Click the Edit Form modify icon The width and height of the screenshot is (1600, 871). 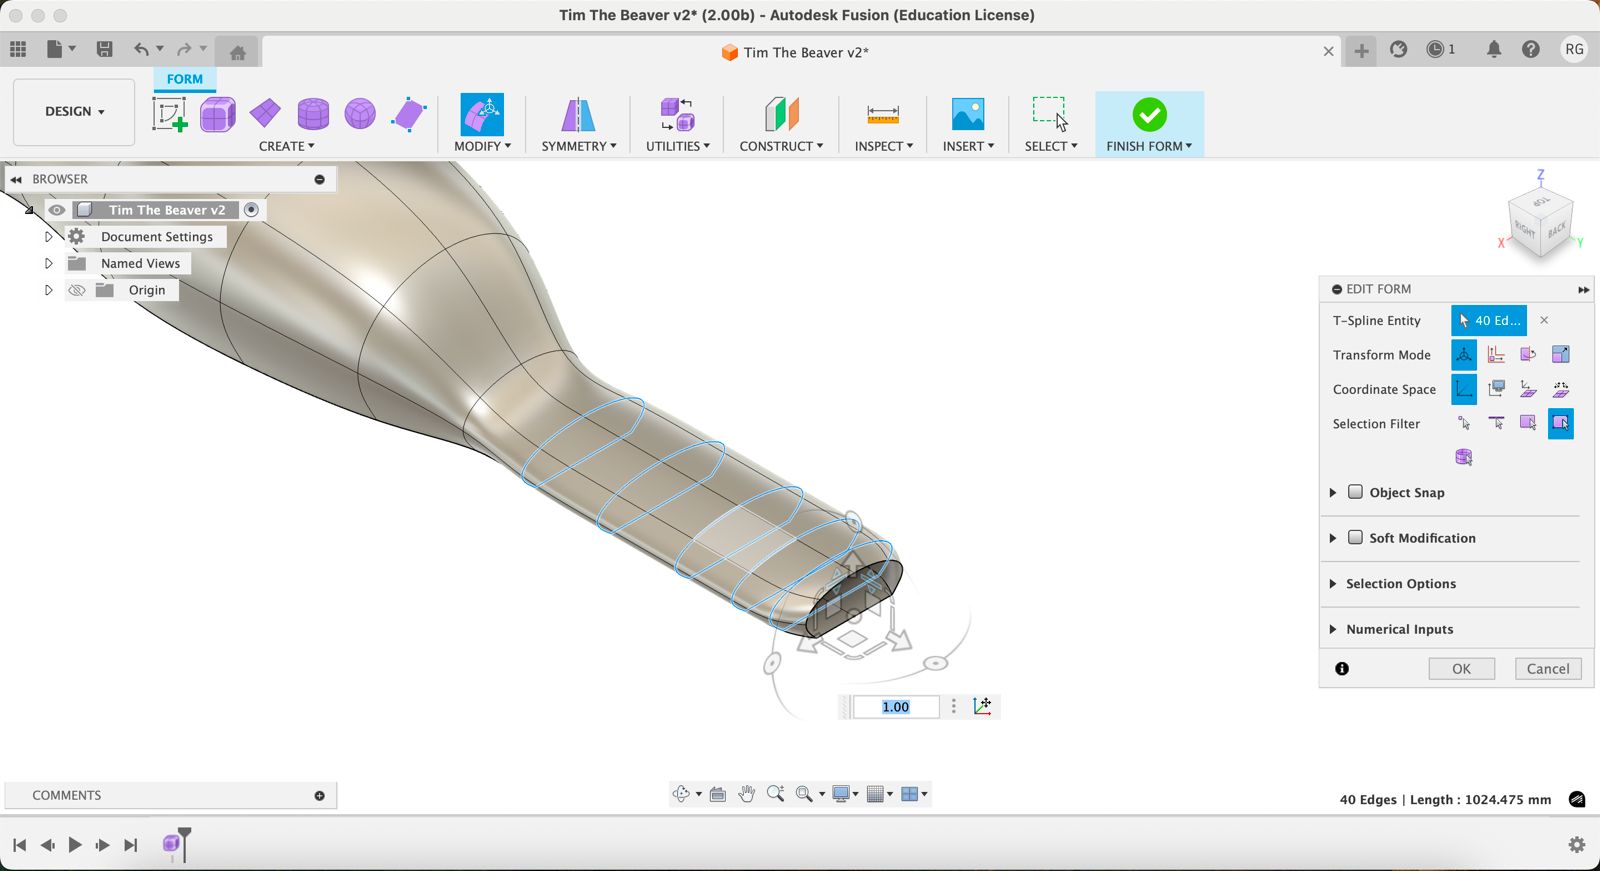(481, 114)
